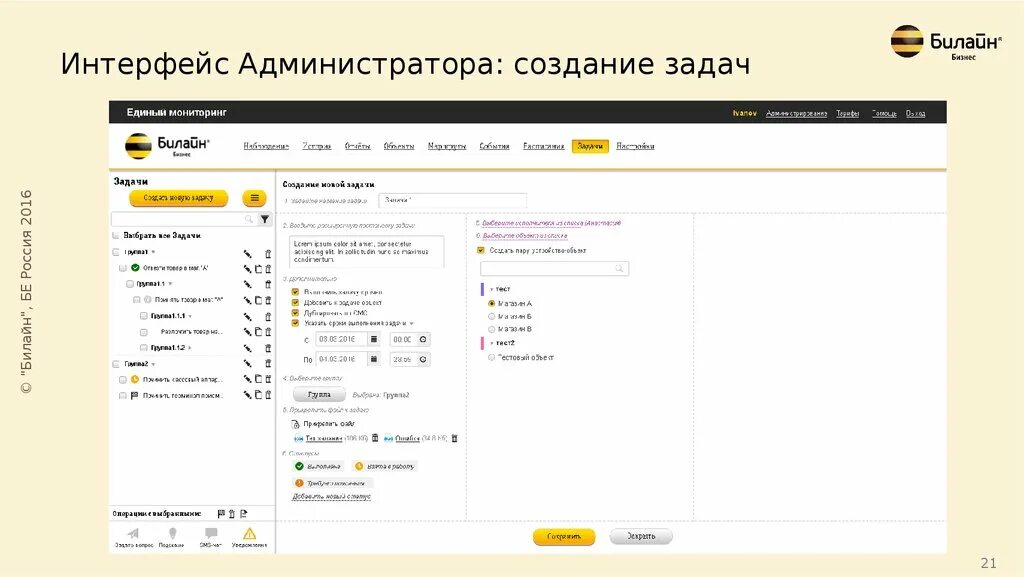Screen dimensions: 1024x577
Task: Click the pink color bar next to тест2
Action: pyautogui.click(x=483, y=342)
